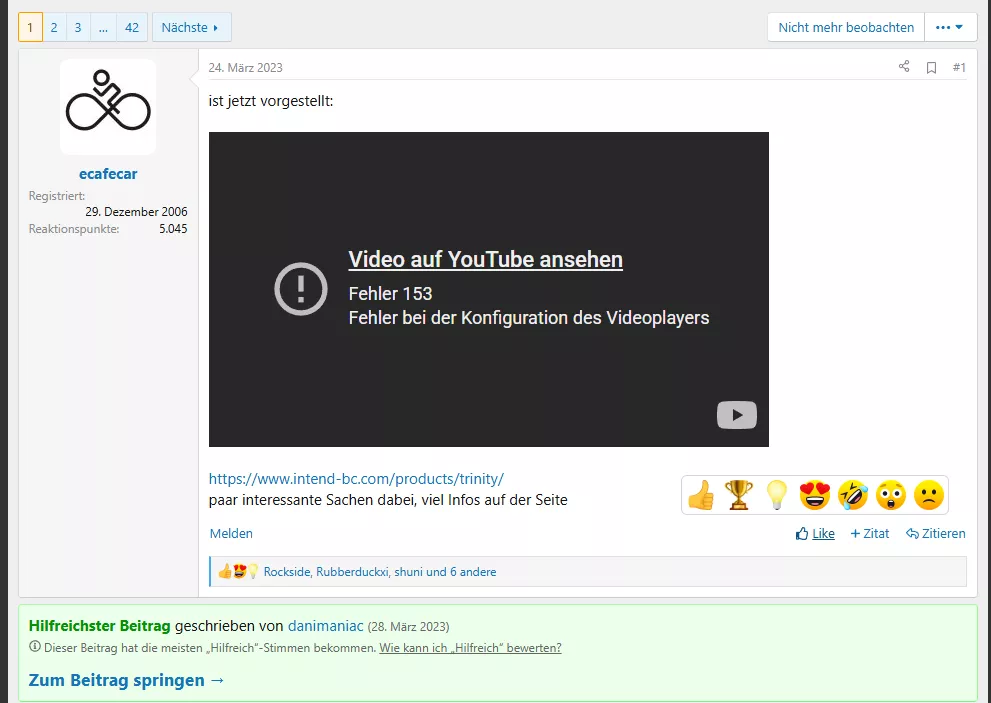Click 'Zum Beitrag springen' link
This screenshot has height=703, width=991.
[127, 680]
